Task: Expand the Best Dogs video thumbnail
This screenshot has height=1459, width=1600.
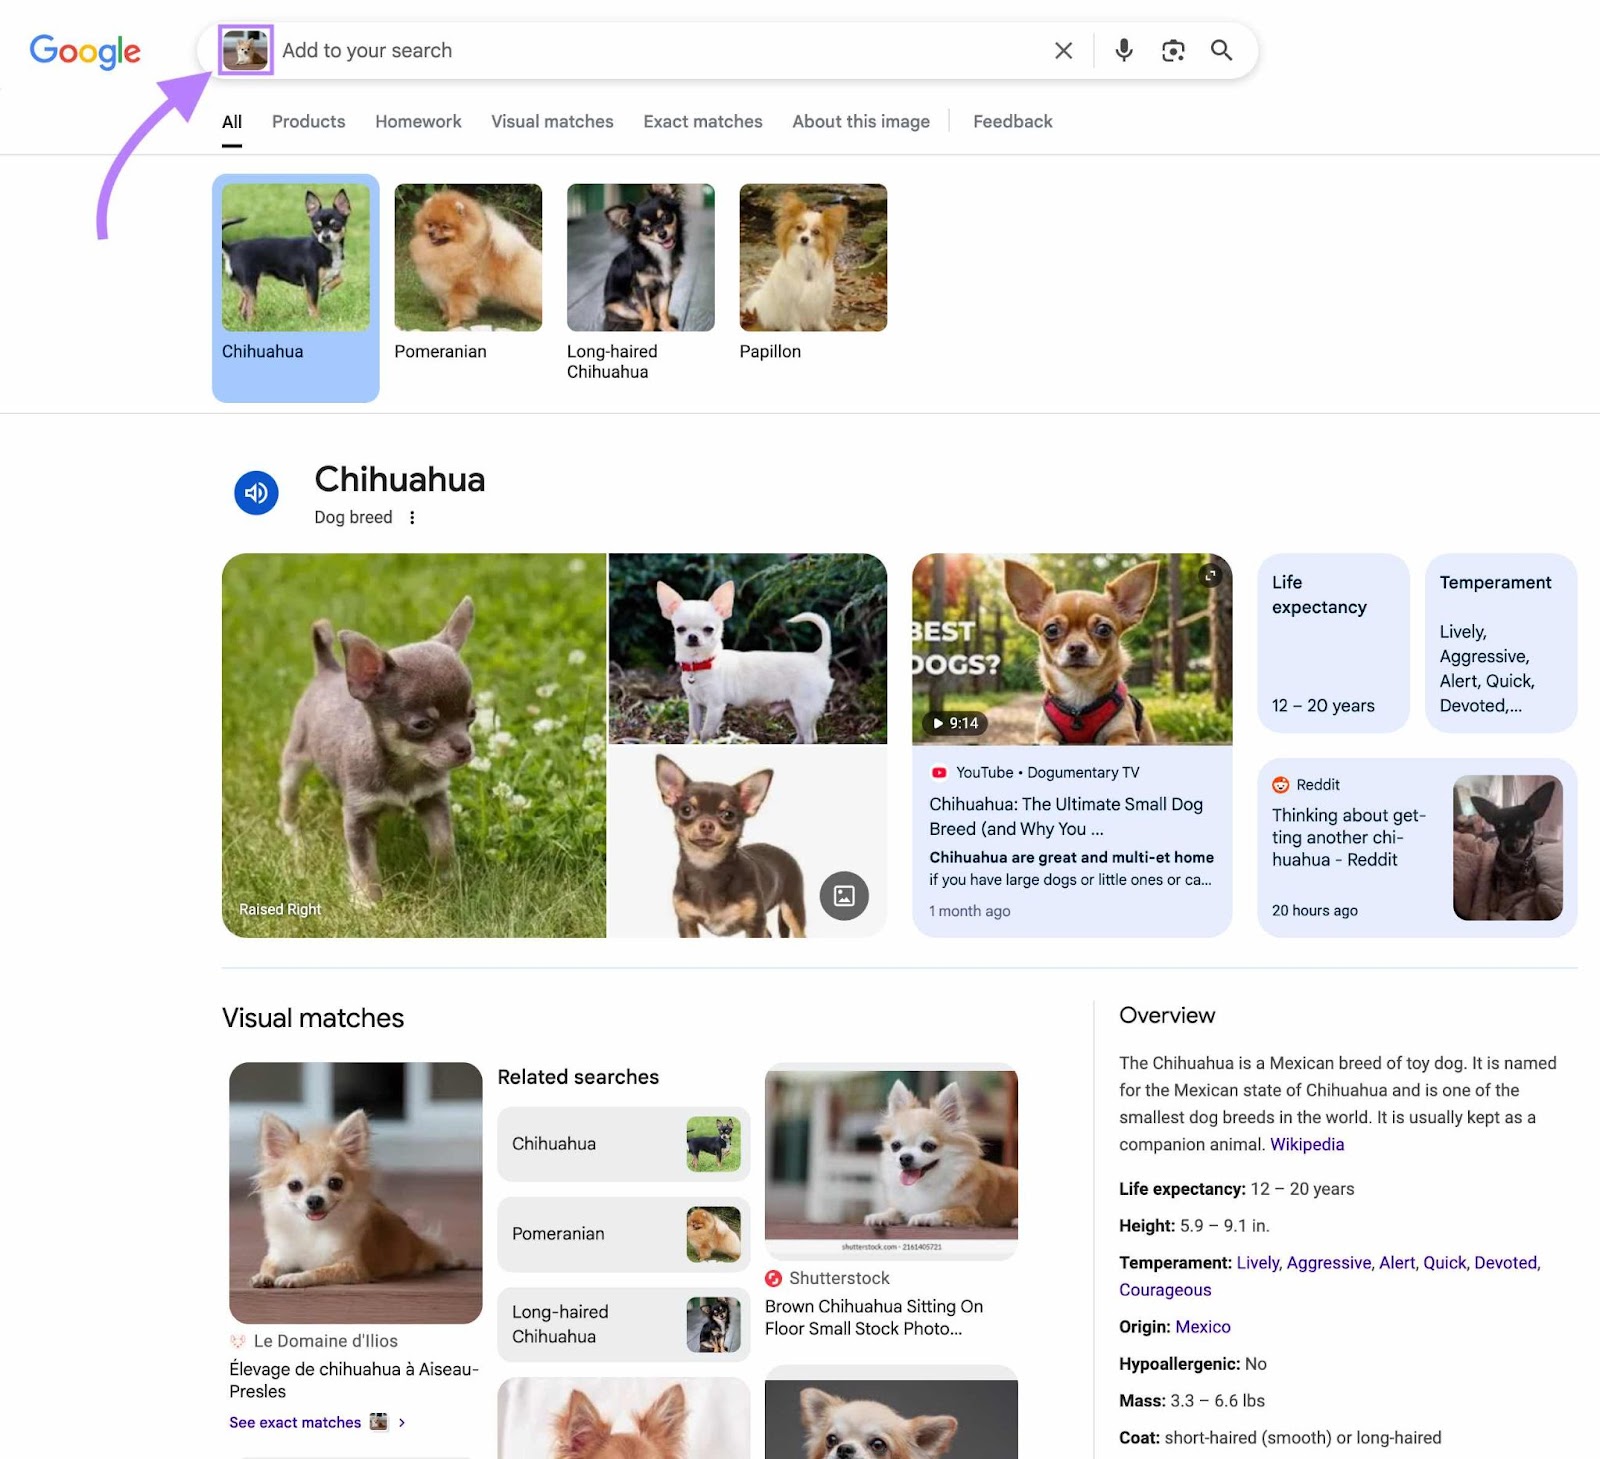Action: pyautogui.click(x=1211, y=576)
